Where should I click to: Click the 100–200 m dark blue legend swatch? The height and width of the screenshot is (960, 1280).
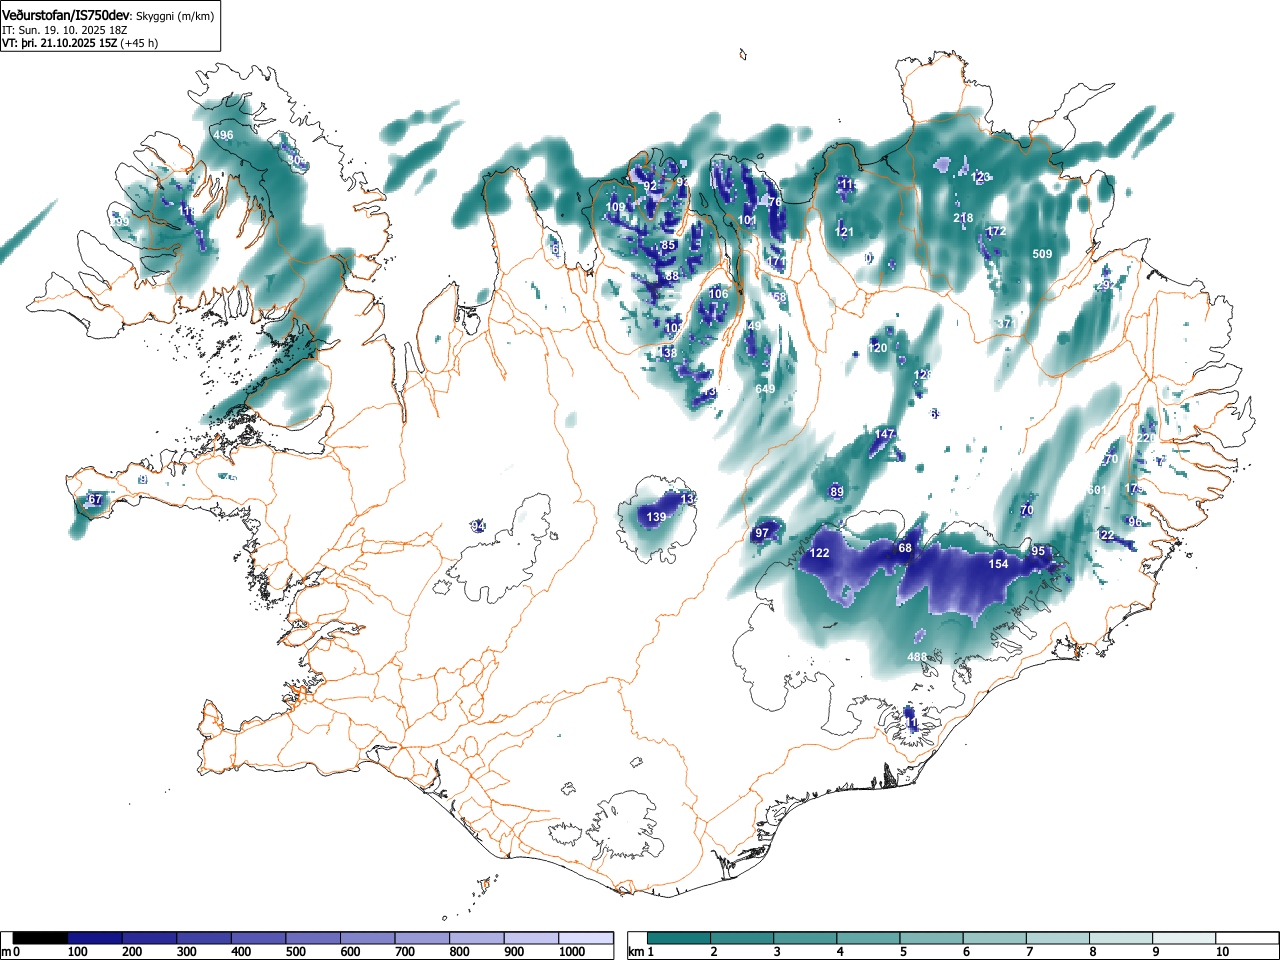(x=95, y=938)
